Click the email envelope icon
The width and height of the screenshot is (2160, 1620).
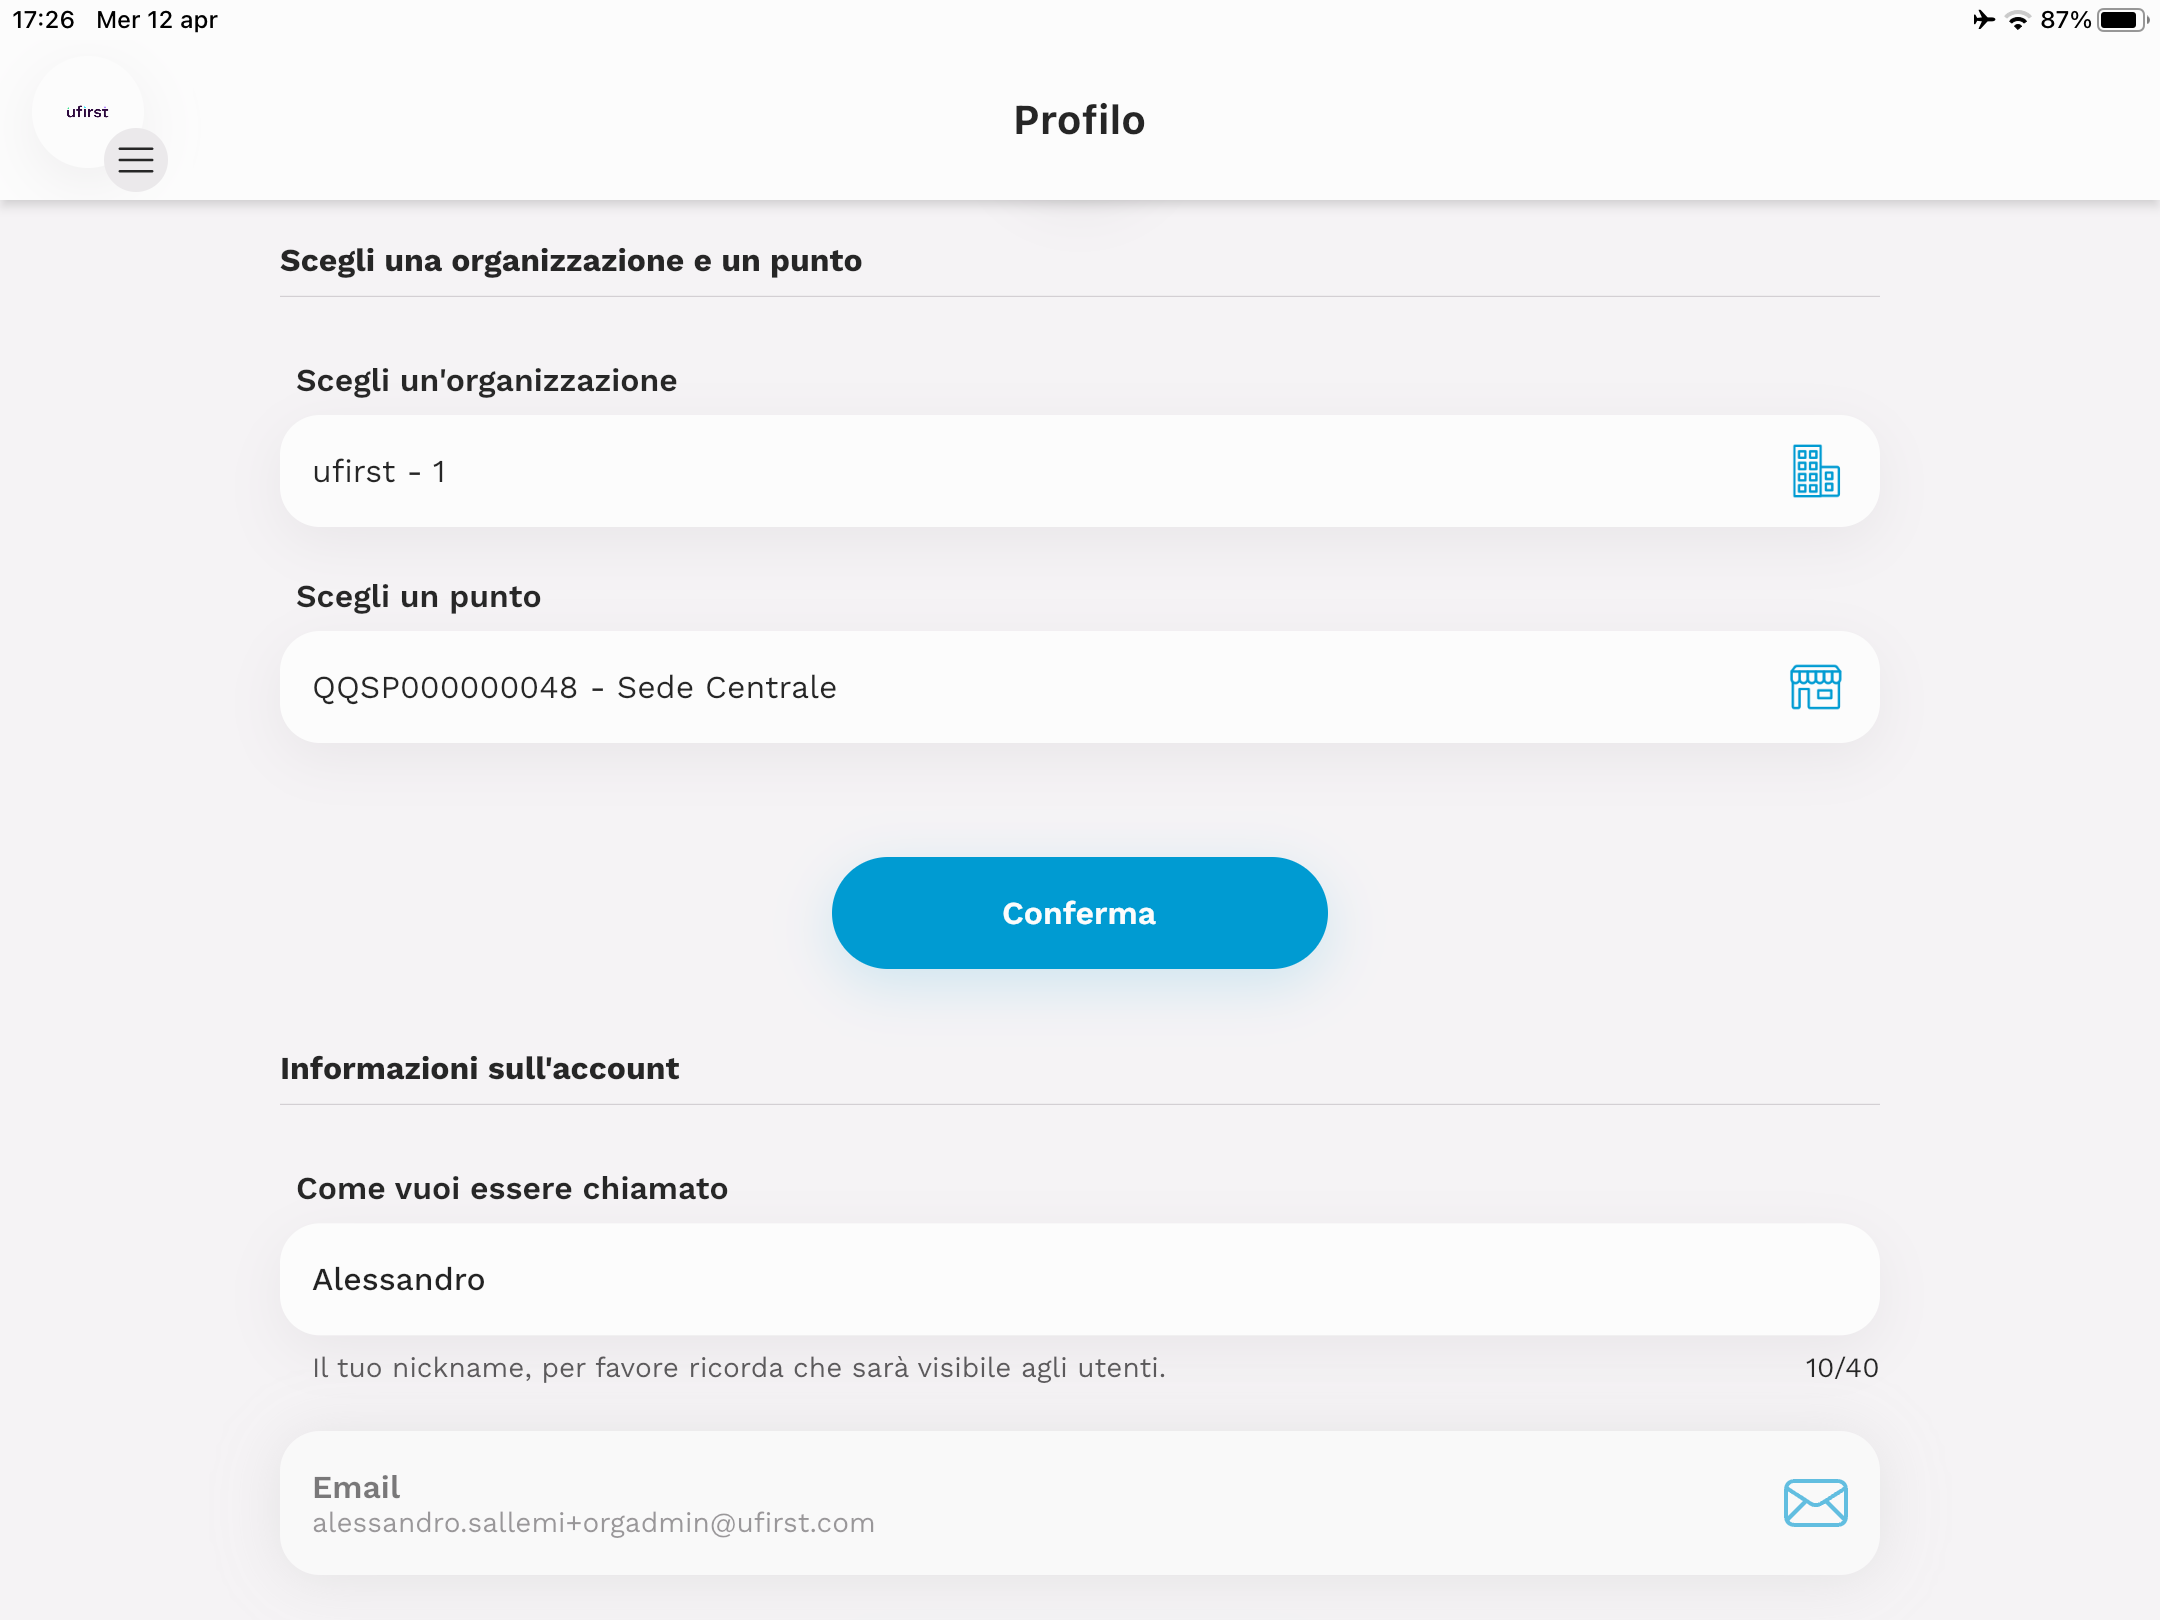pos(1816,1503)
